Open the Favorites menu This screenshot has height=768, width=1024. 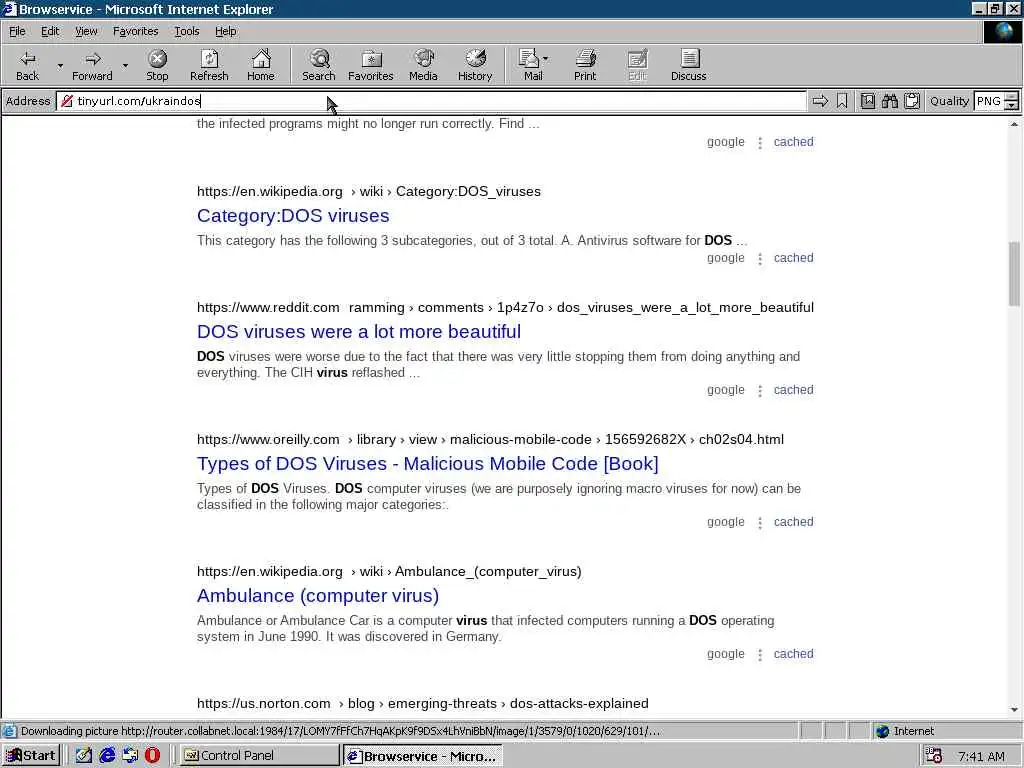tap(135, 31)
